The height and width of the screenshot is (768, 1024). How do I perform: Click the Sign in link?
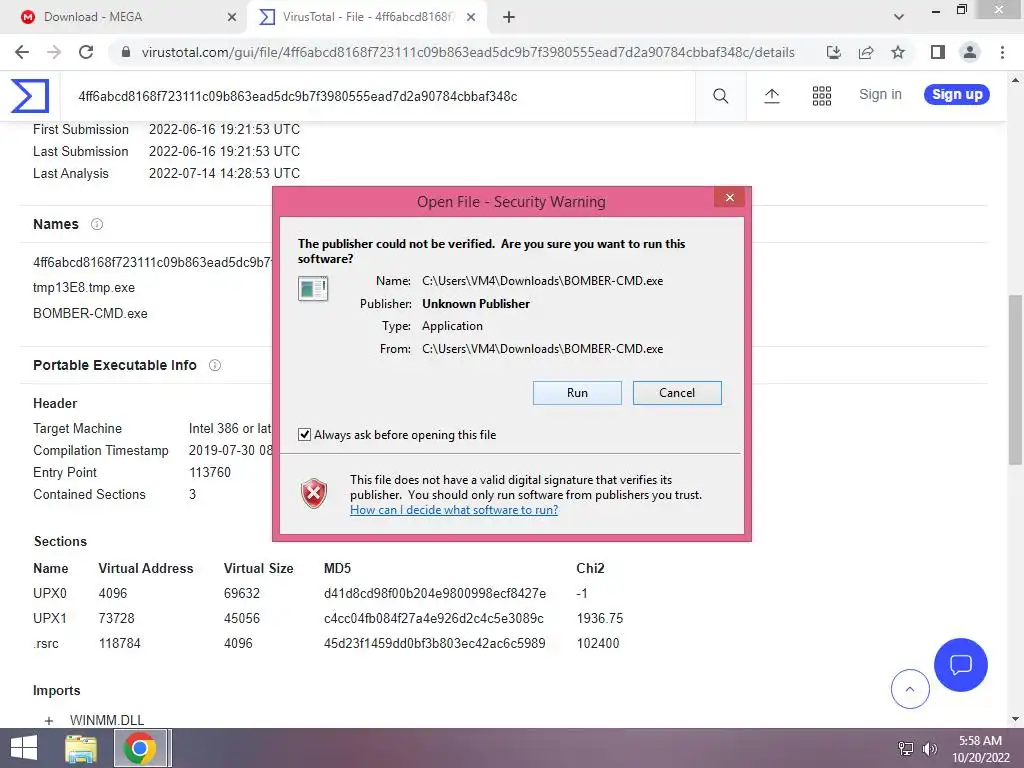[x=880, y=95]
